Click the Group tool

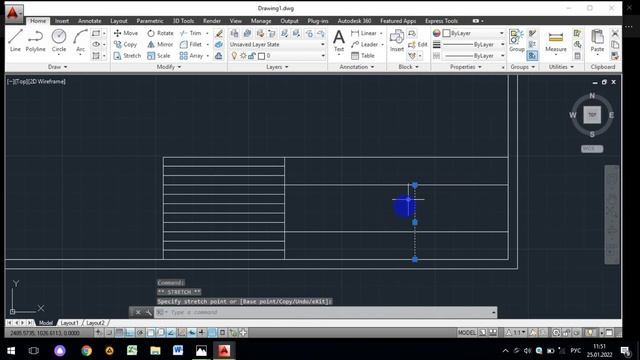tap(516, 41)
